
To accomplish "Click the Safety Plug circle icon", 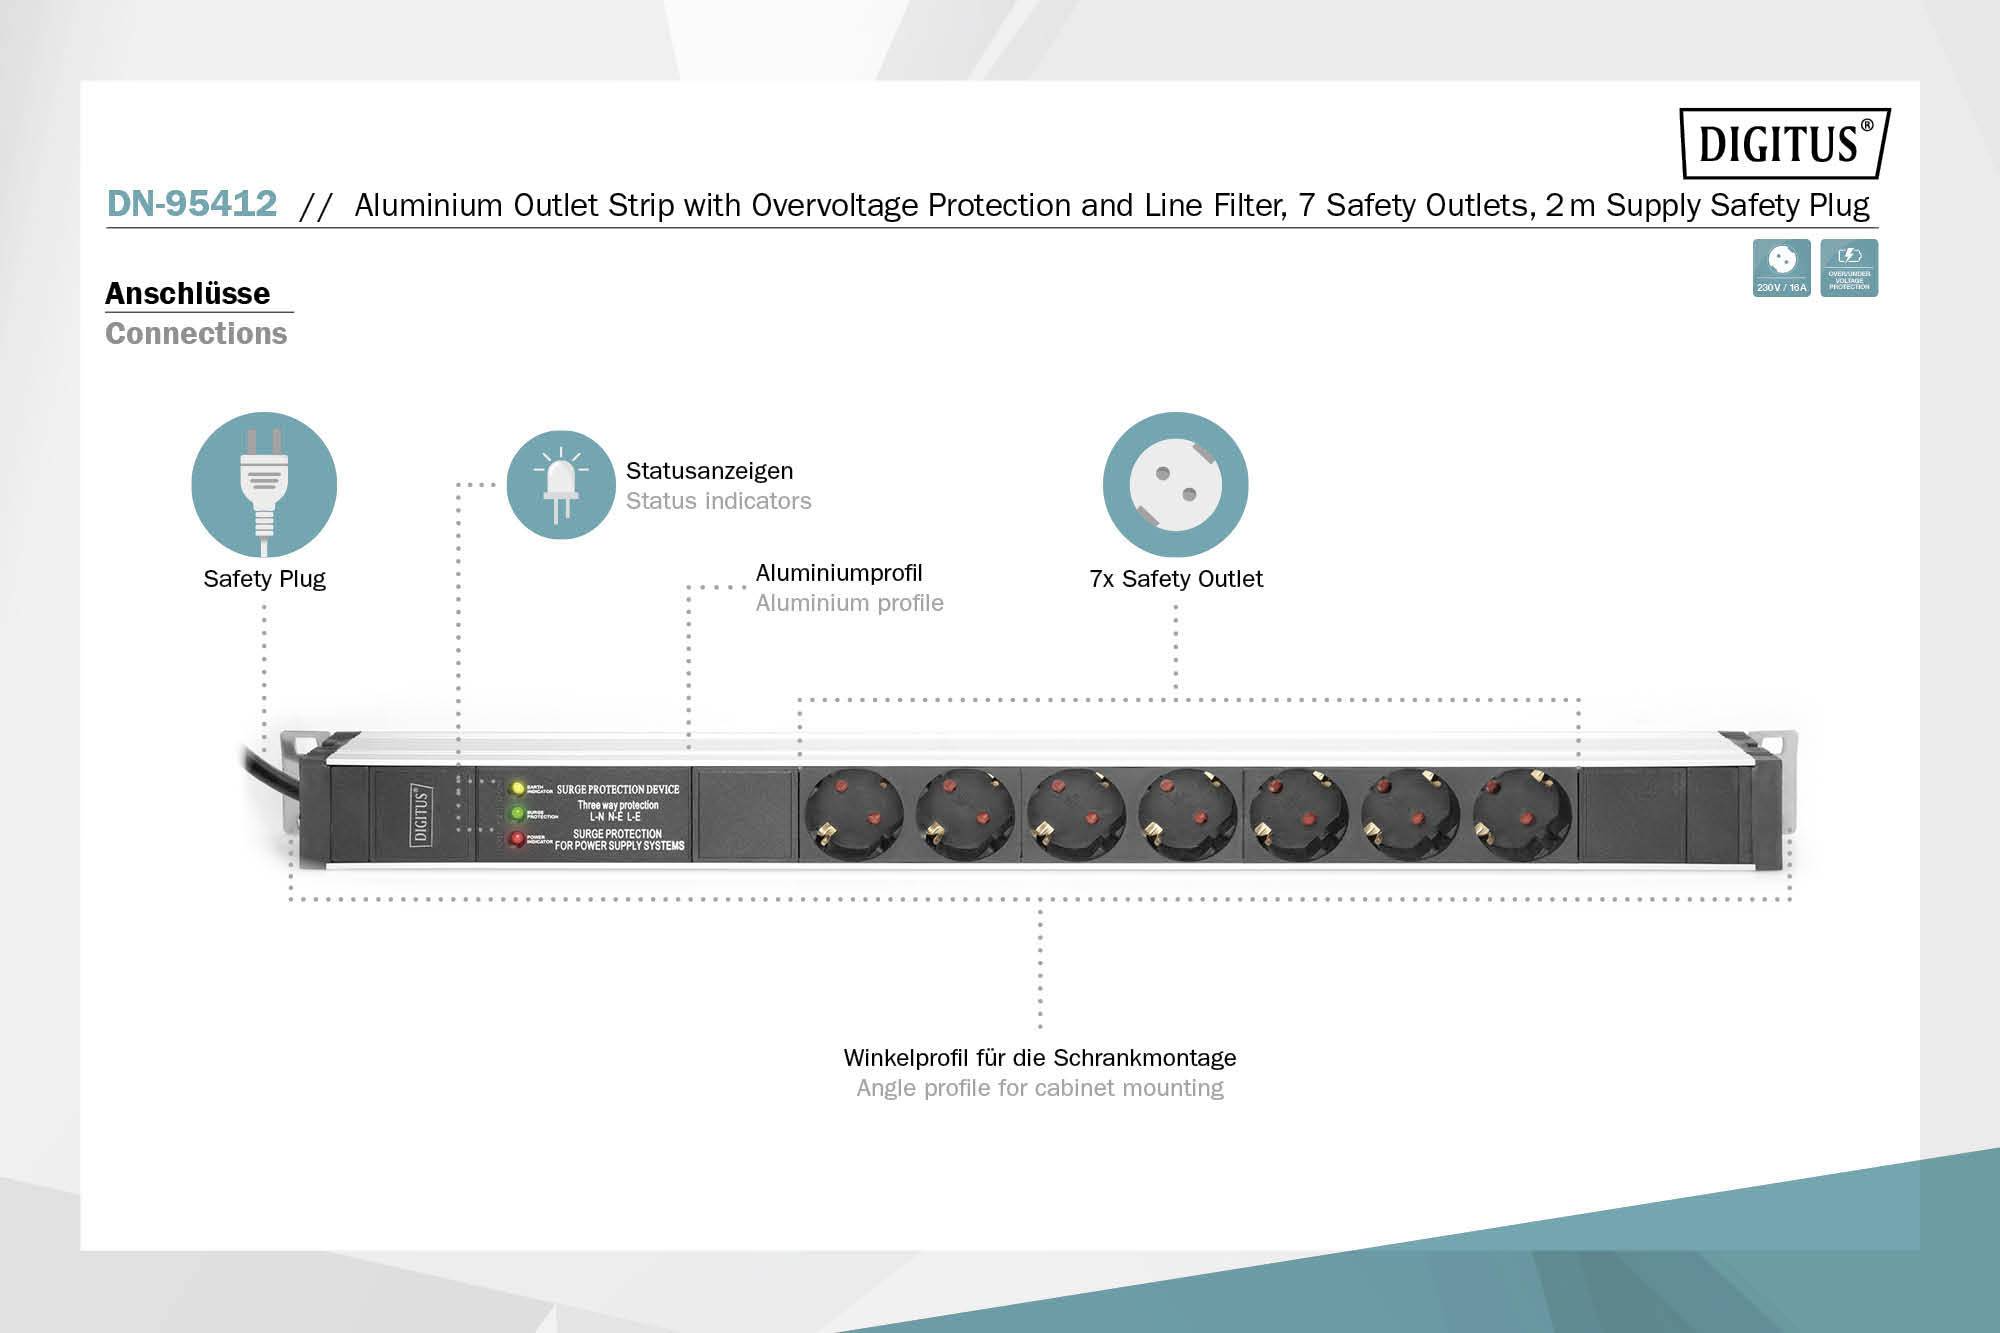I will click(x=264, y=485).
